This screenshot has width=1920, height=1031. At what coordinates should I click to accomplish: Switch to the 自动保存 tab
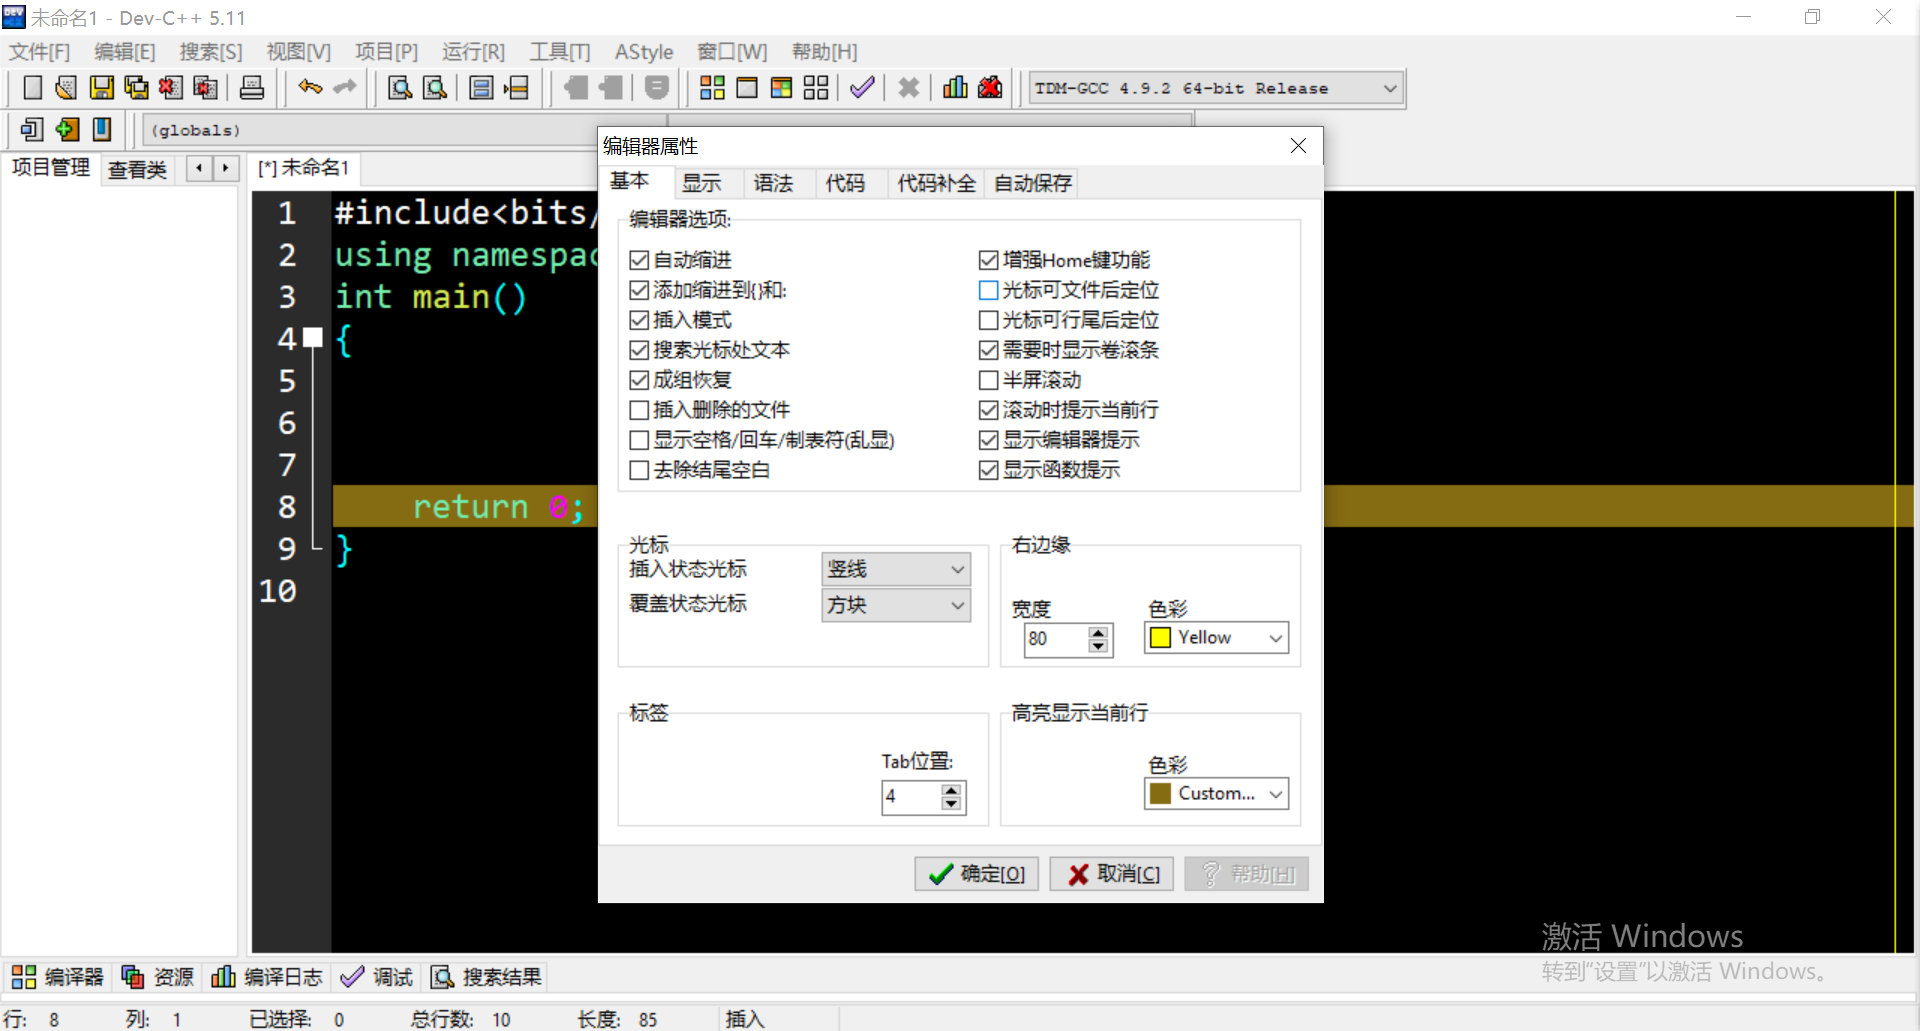[1032, 183]
